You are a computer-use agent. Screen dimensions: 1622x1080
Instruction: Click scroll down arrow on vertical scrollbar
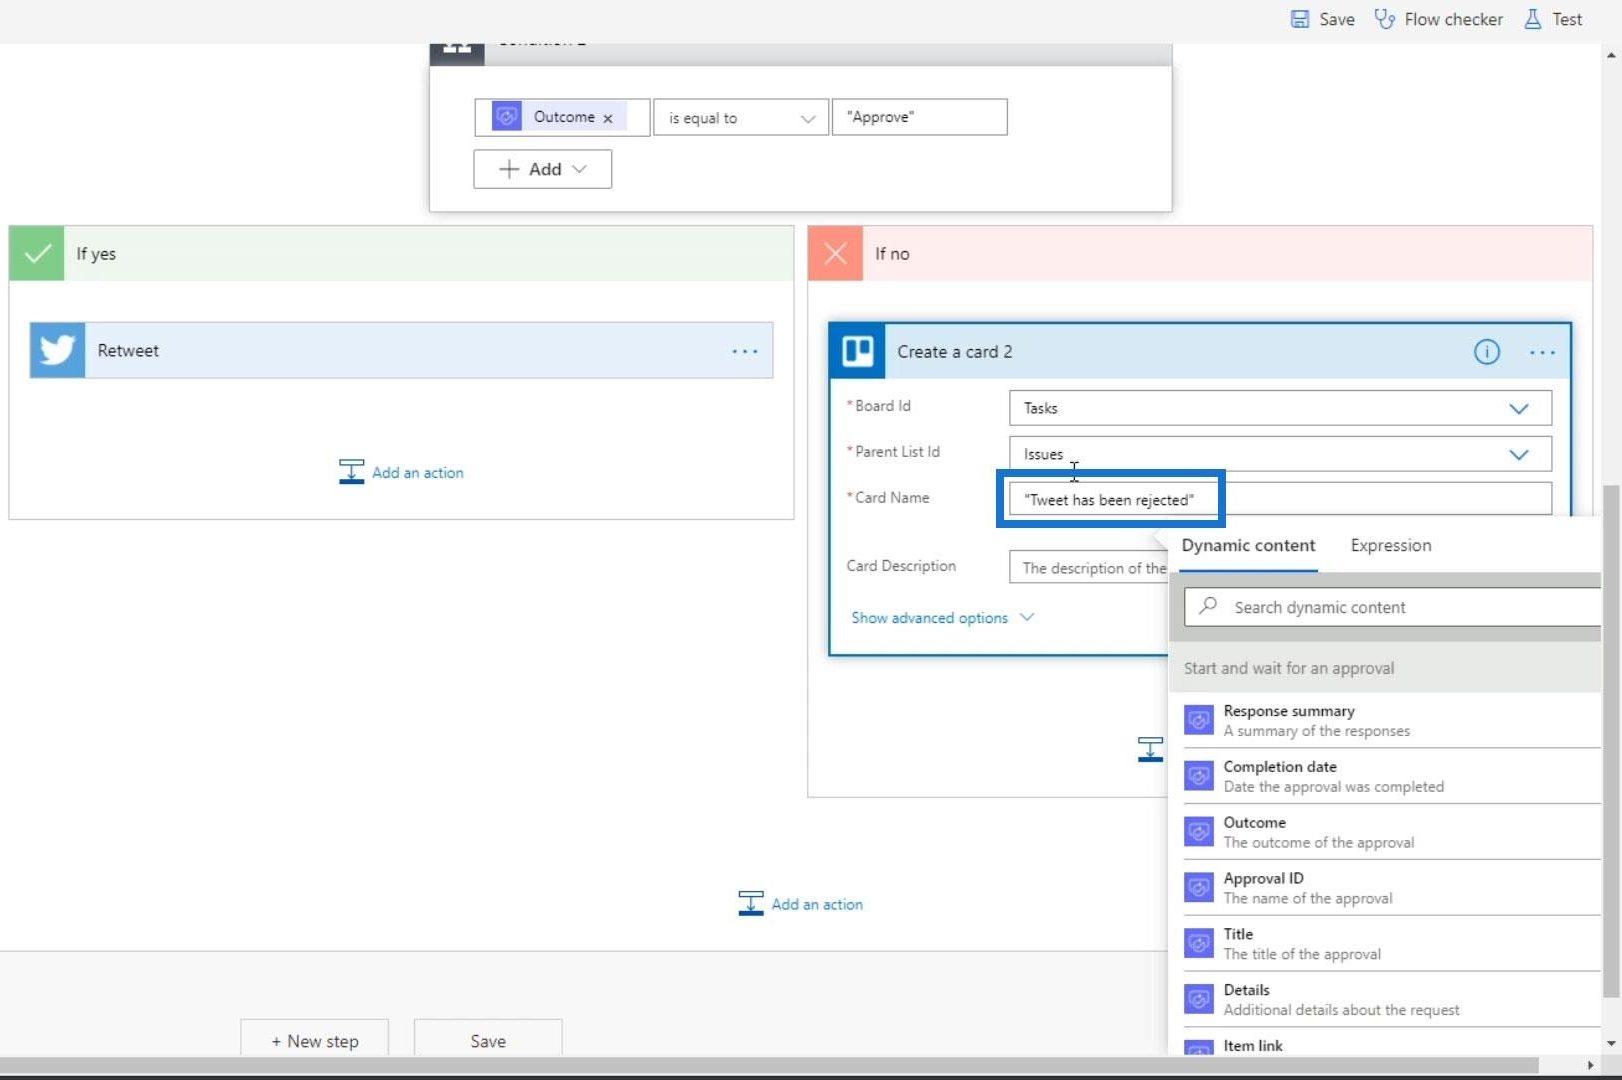click(1611, 1043)
